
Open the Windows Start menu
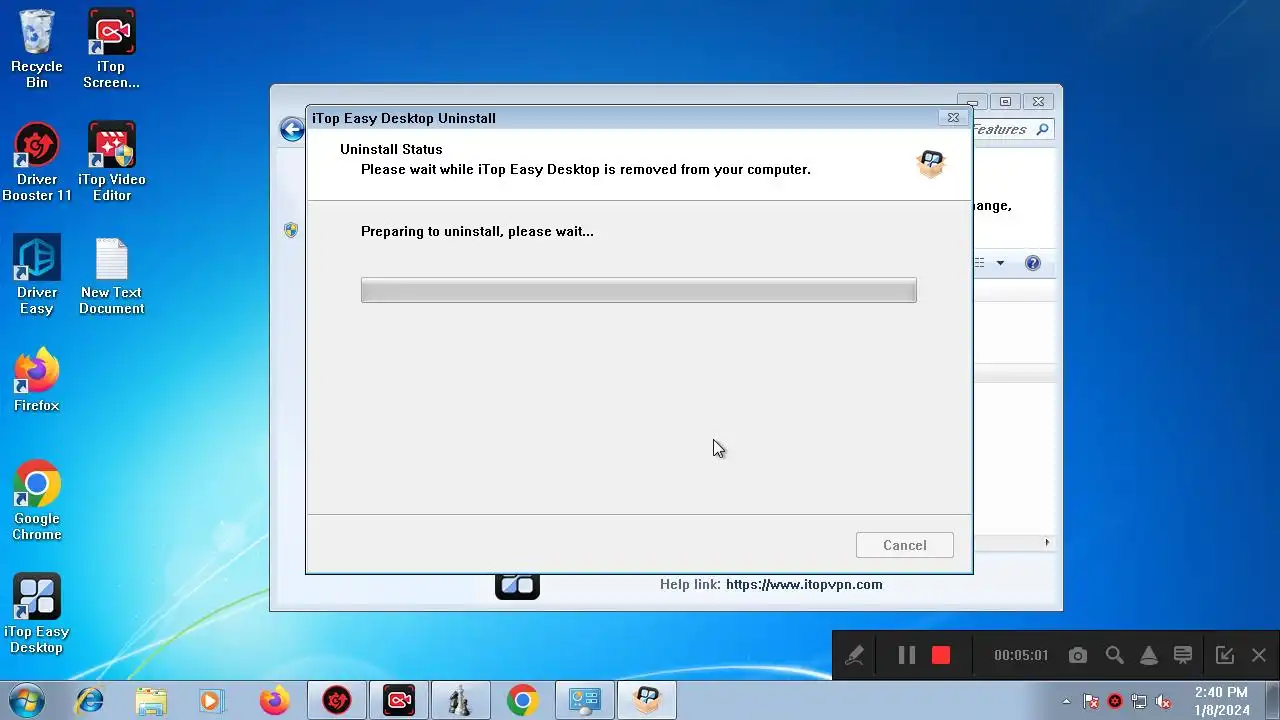tap(26, 700)
